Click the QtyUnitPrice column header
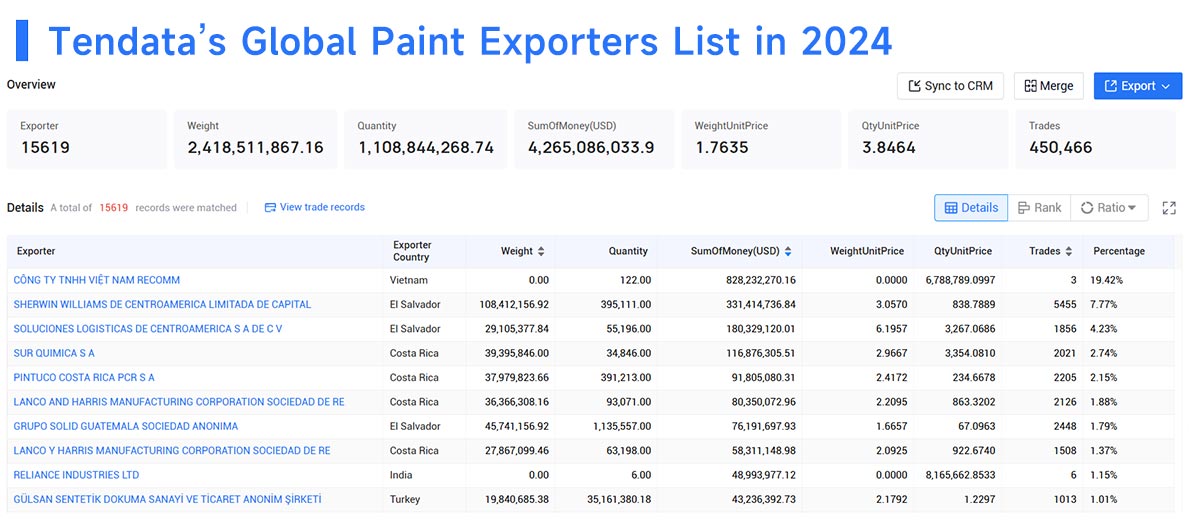Image resolution: width=1190 pixels, height=526 pixels. point(963,251)
